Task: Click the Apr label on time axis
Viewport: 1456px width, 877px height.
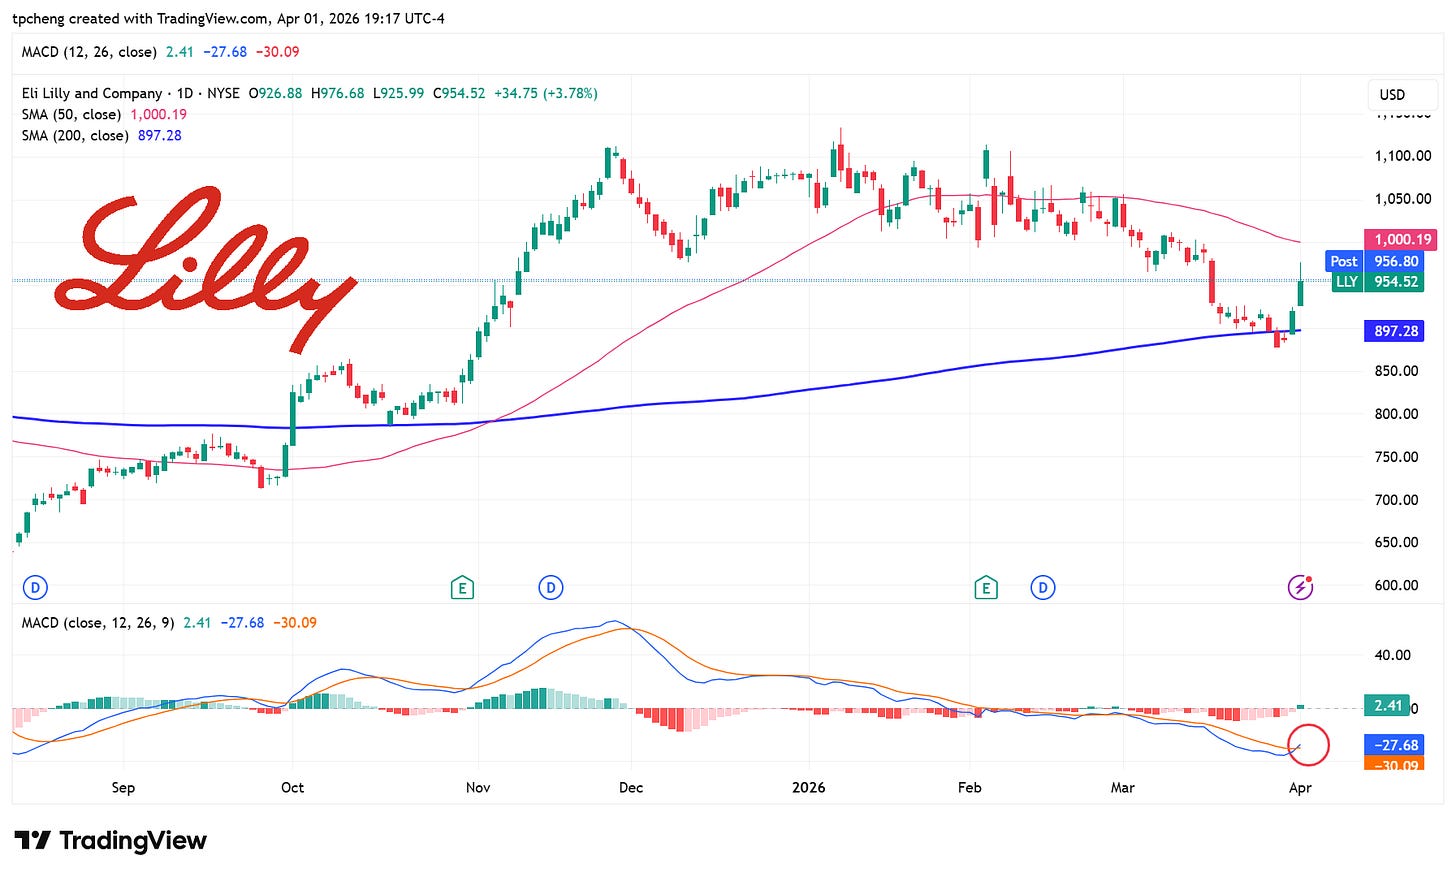Action: point(1300,788)
